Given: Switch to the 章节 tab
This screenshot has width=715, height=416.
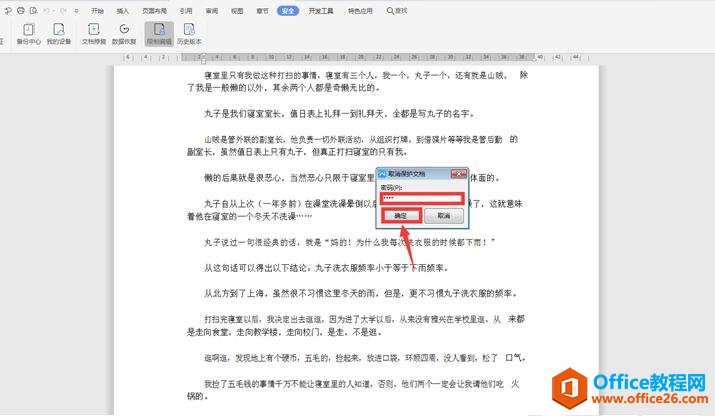Looking at the screenshot, I should (263, 10).
